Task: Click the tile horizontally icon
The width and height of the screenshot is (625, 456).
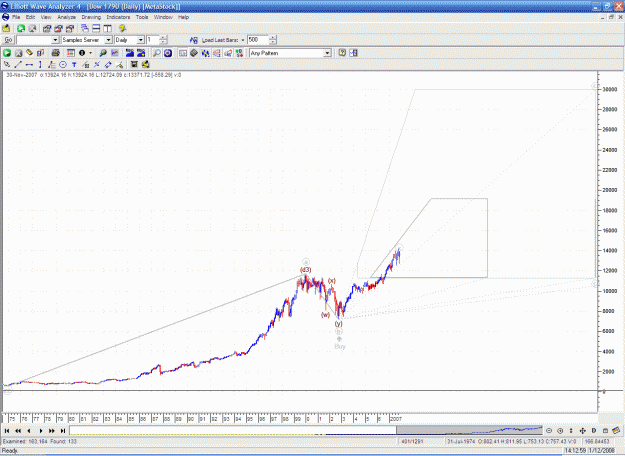Action: [x=96, y=28]
